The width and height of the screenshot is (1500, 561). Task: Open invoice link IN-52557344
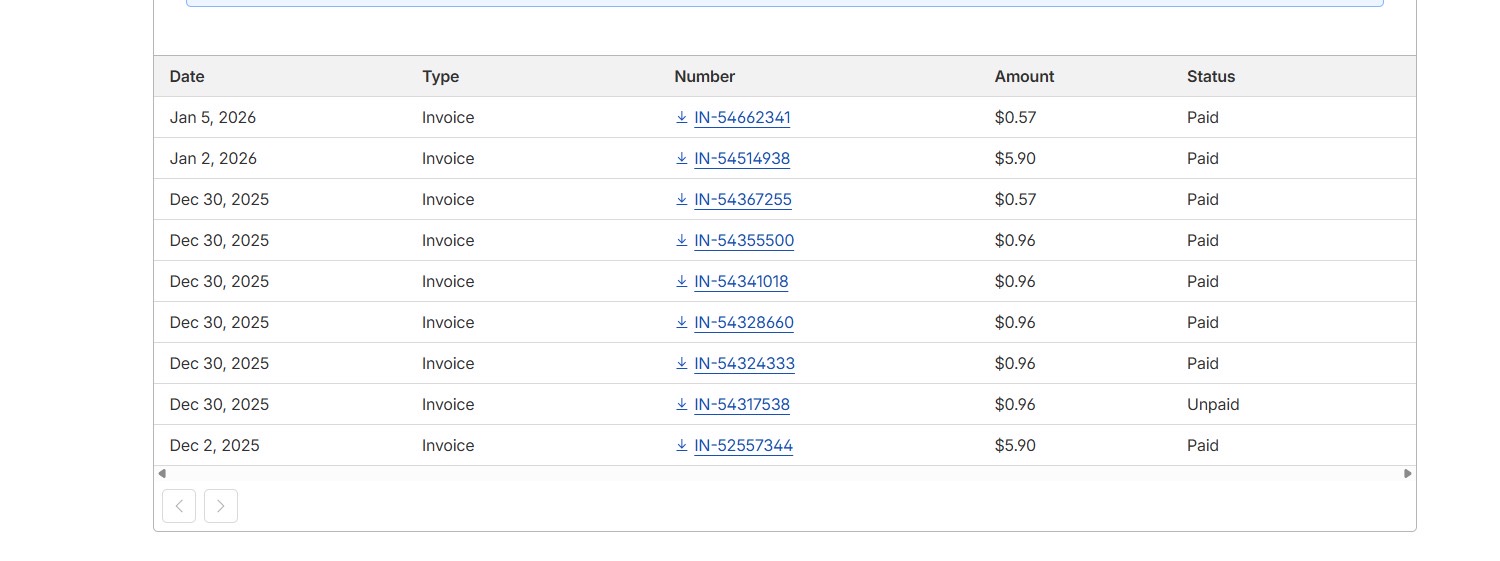pos(743,446)
